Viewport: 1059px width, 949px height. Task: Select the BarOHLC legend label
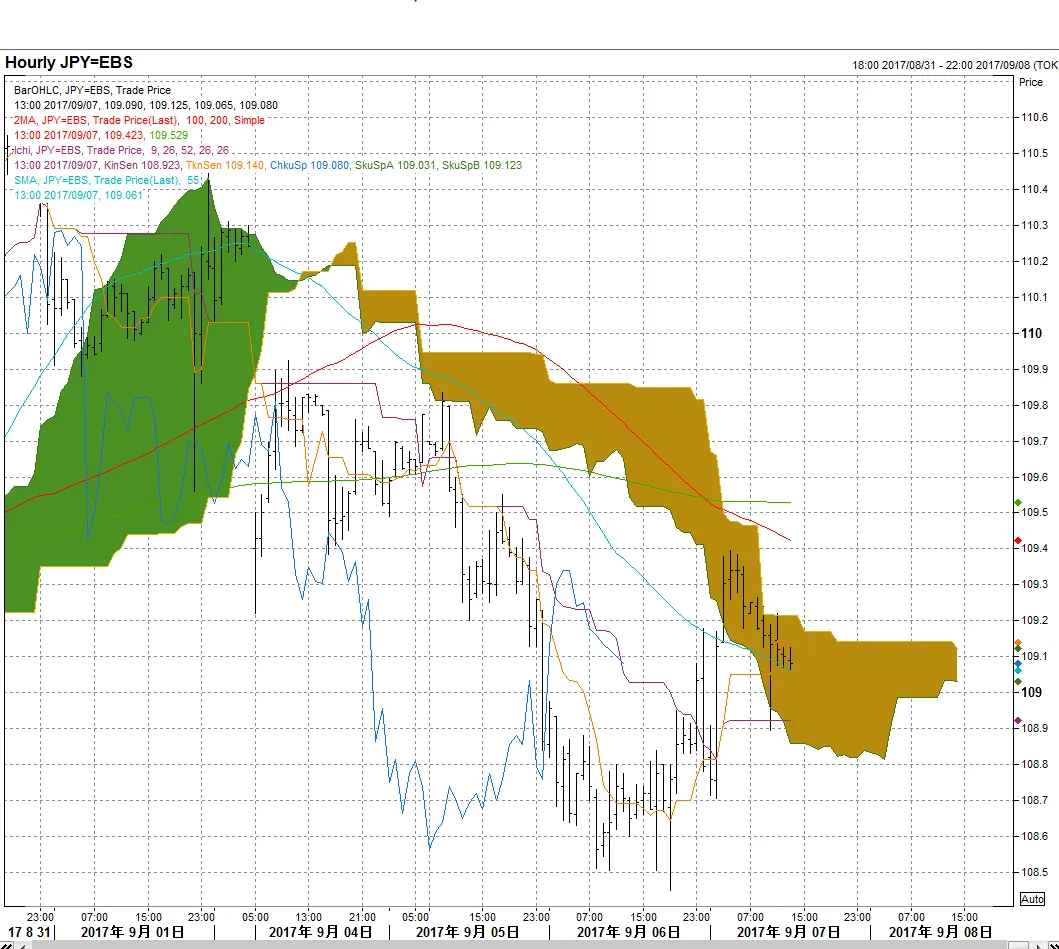point(91,90)
